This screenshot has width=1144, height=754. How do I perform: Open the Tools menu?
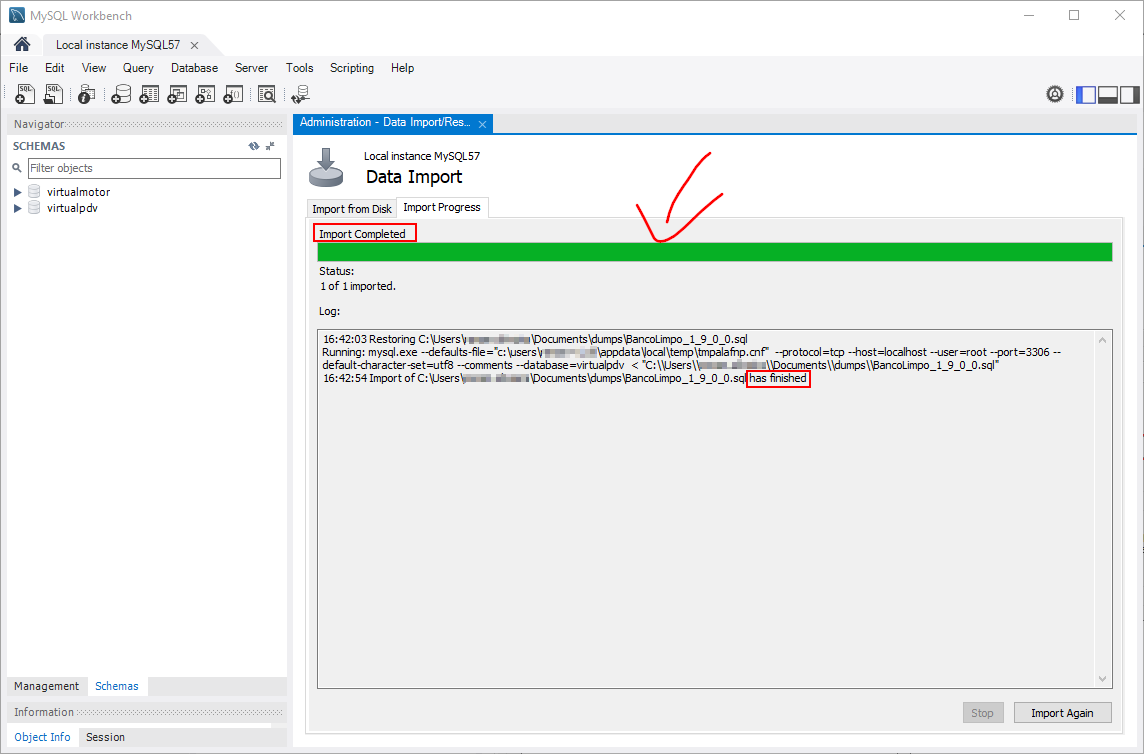pyautogui.click(x=299, y=68)
